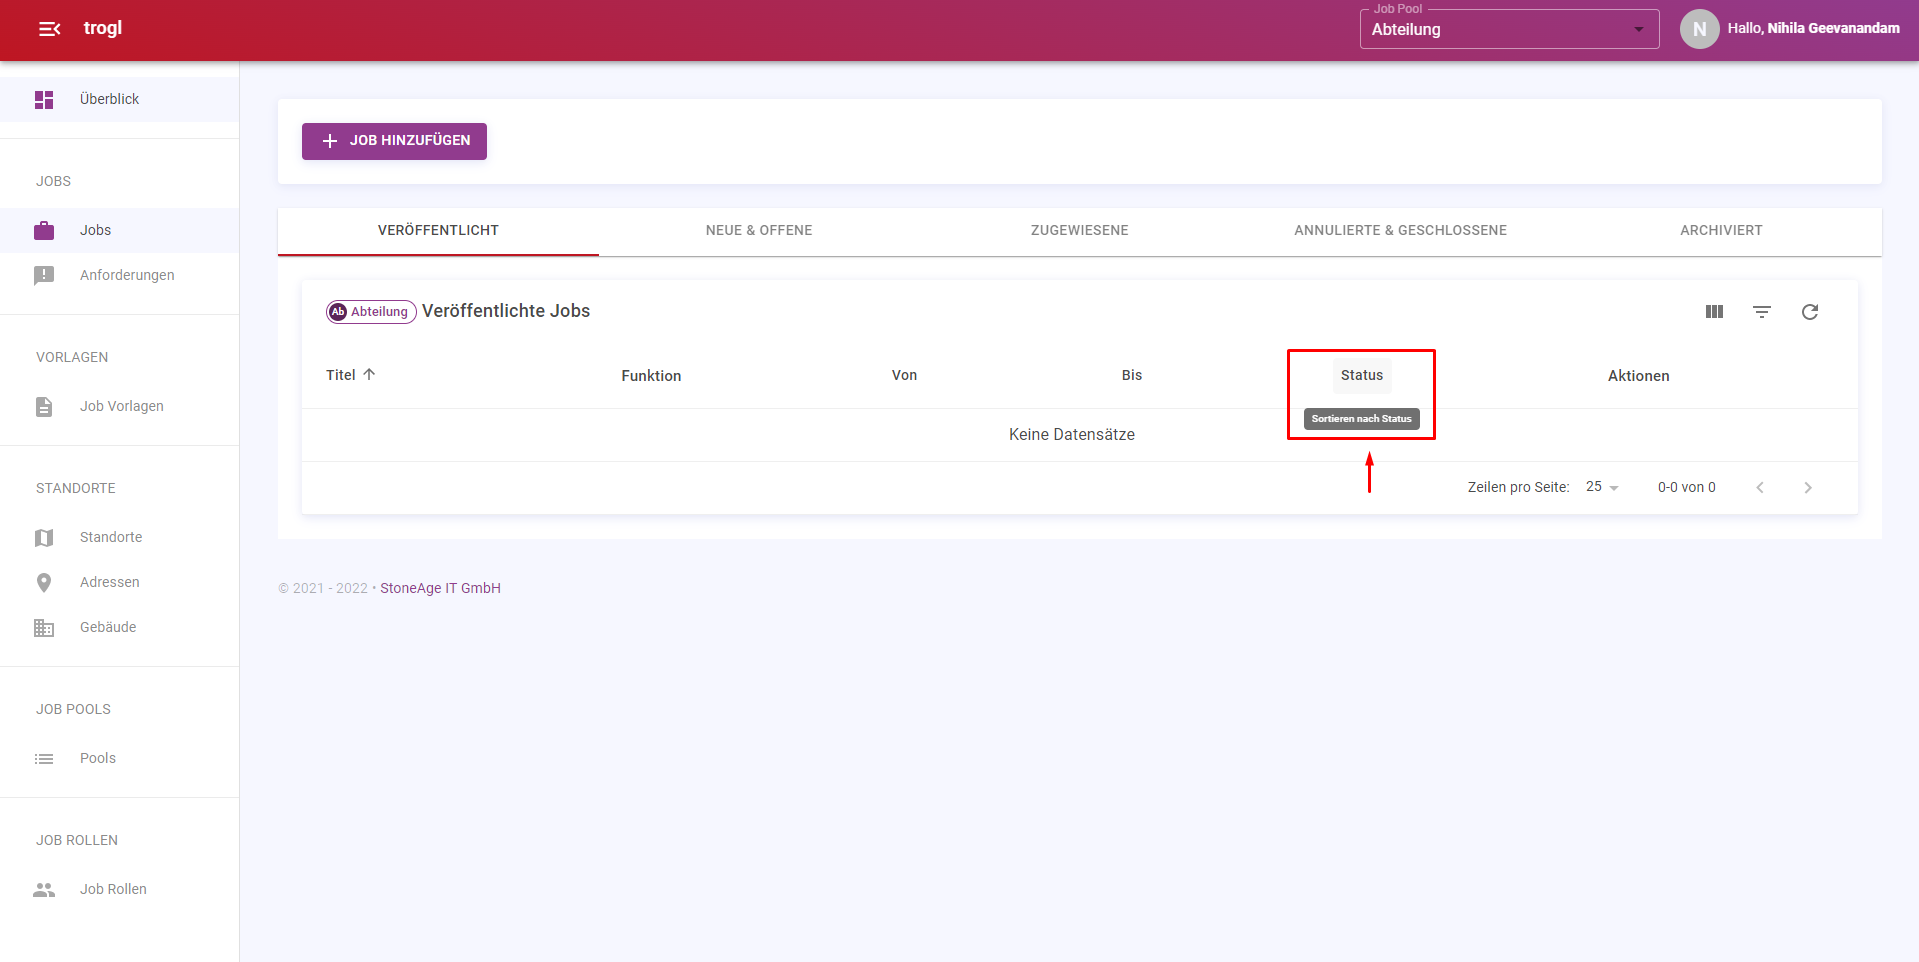Open Adressen in the sidebar

pos(119,582)
